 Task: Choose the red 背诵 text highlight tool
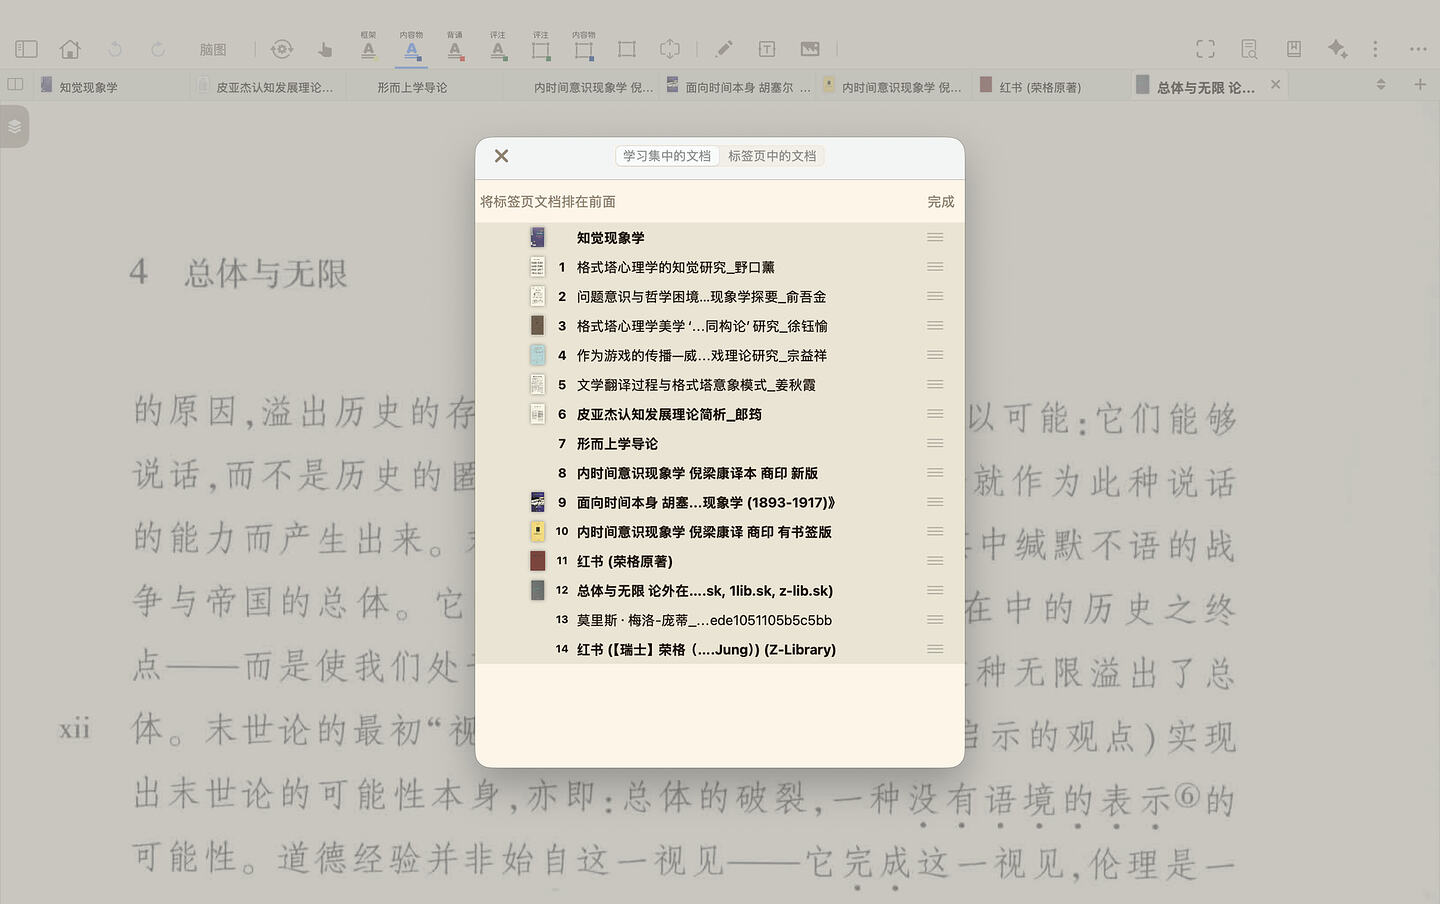tap(455, 46)
